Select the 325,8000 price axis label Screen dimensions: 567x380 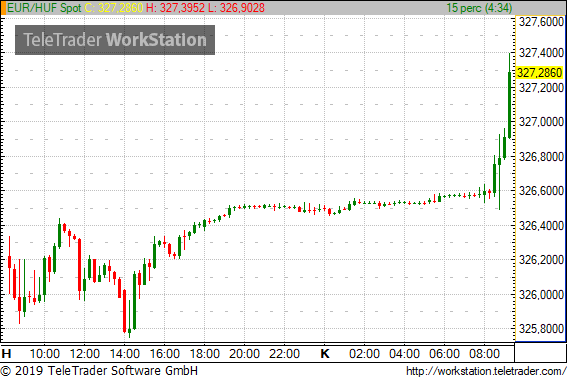tap(541, 329)
